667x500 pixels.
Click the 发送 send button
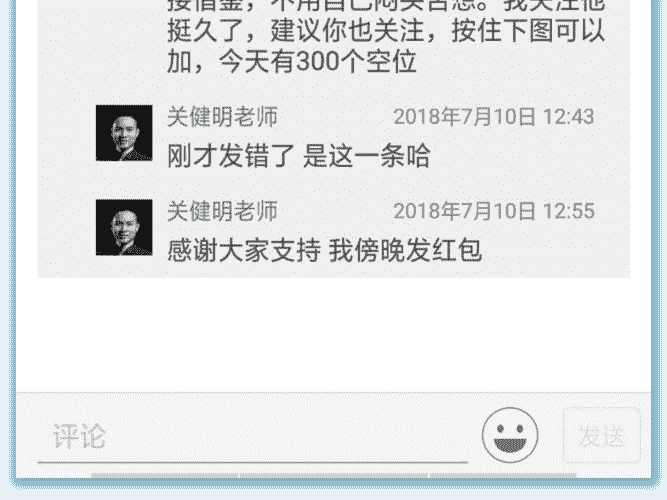(x=601, y=435)
